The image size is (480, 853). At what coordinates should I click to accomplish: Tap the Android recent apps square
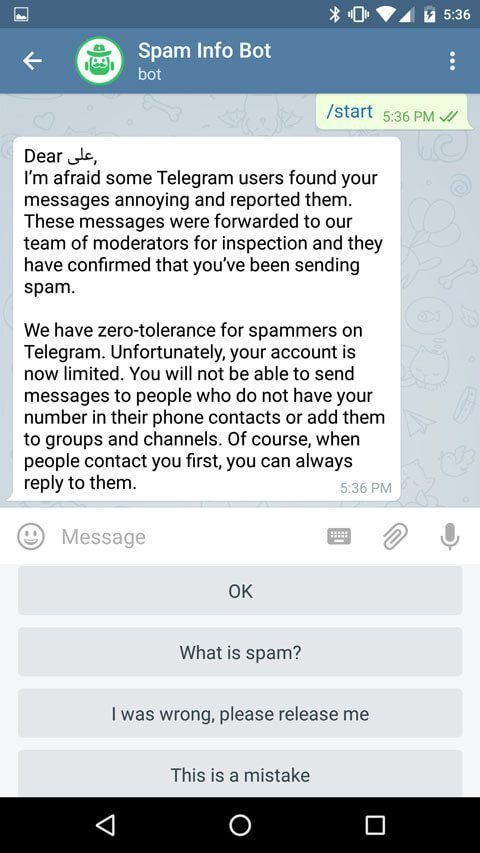tap(375, 825)
